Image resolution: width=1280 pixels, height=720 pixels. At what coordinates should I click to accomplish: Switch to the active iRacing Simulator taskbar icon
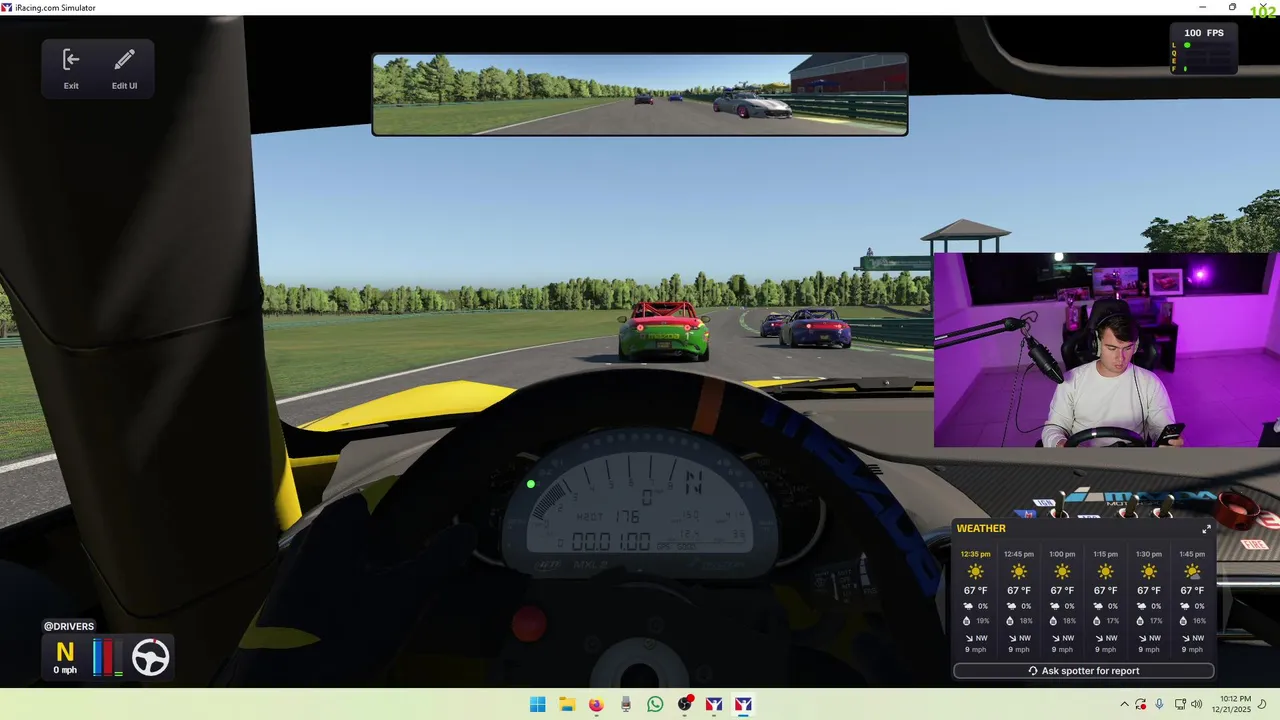(x=744, y=704)
